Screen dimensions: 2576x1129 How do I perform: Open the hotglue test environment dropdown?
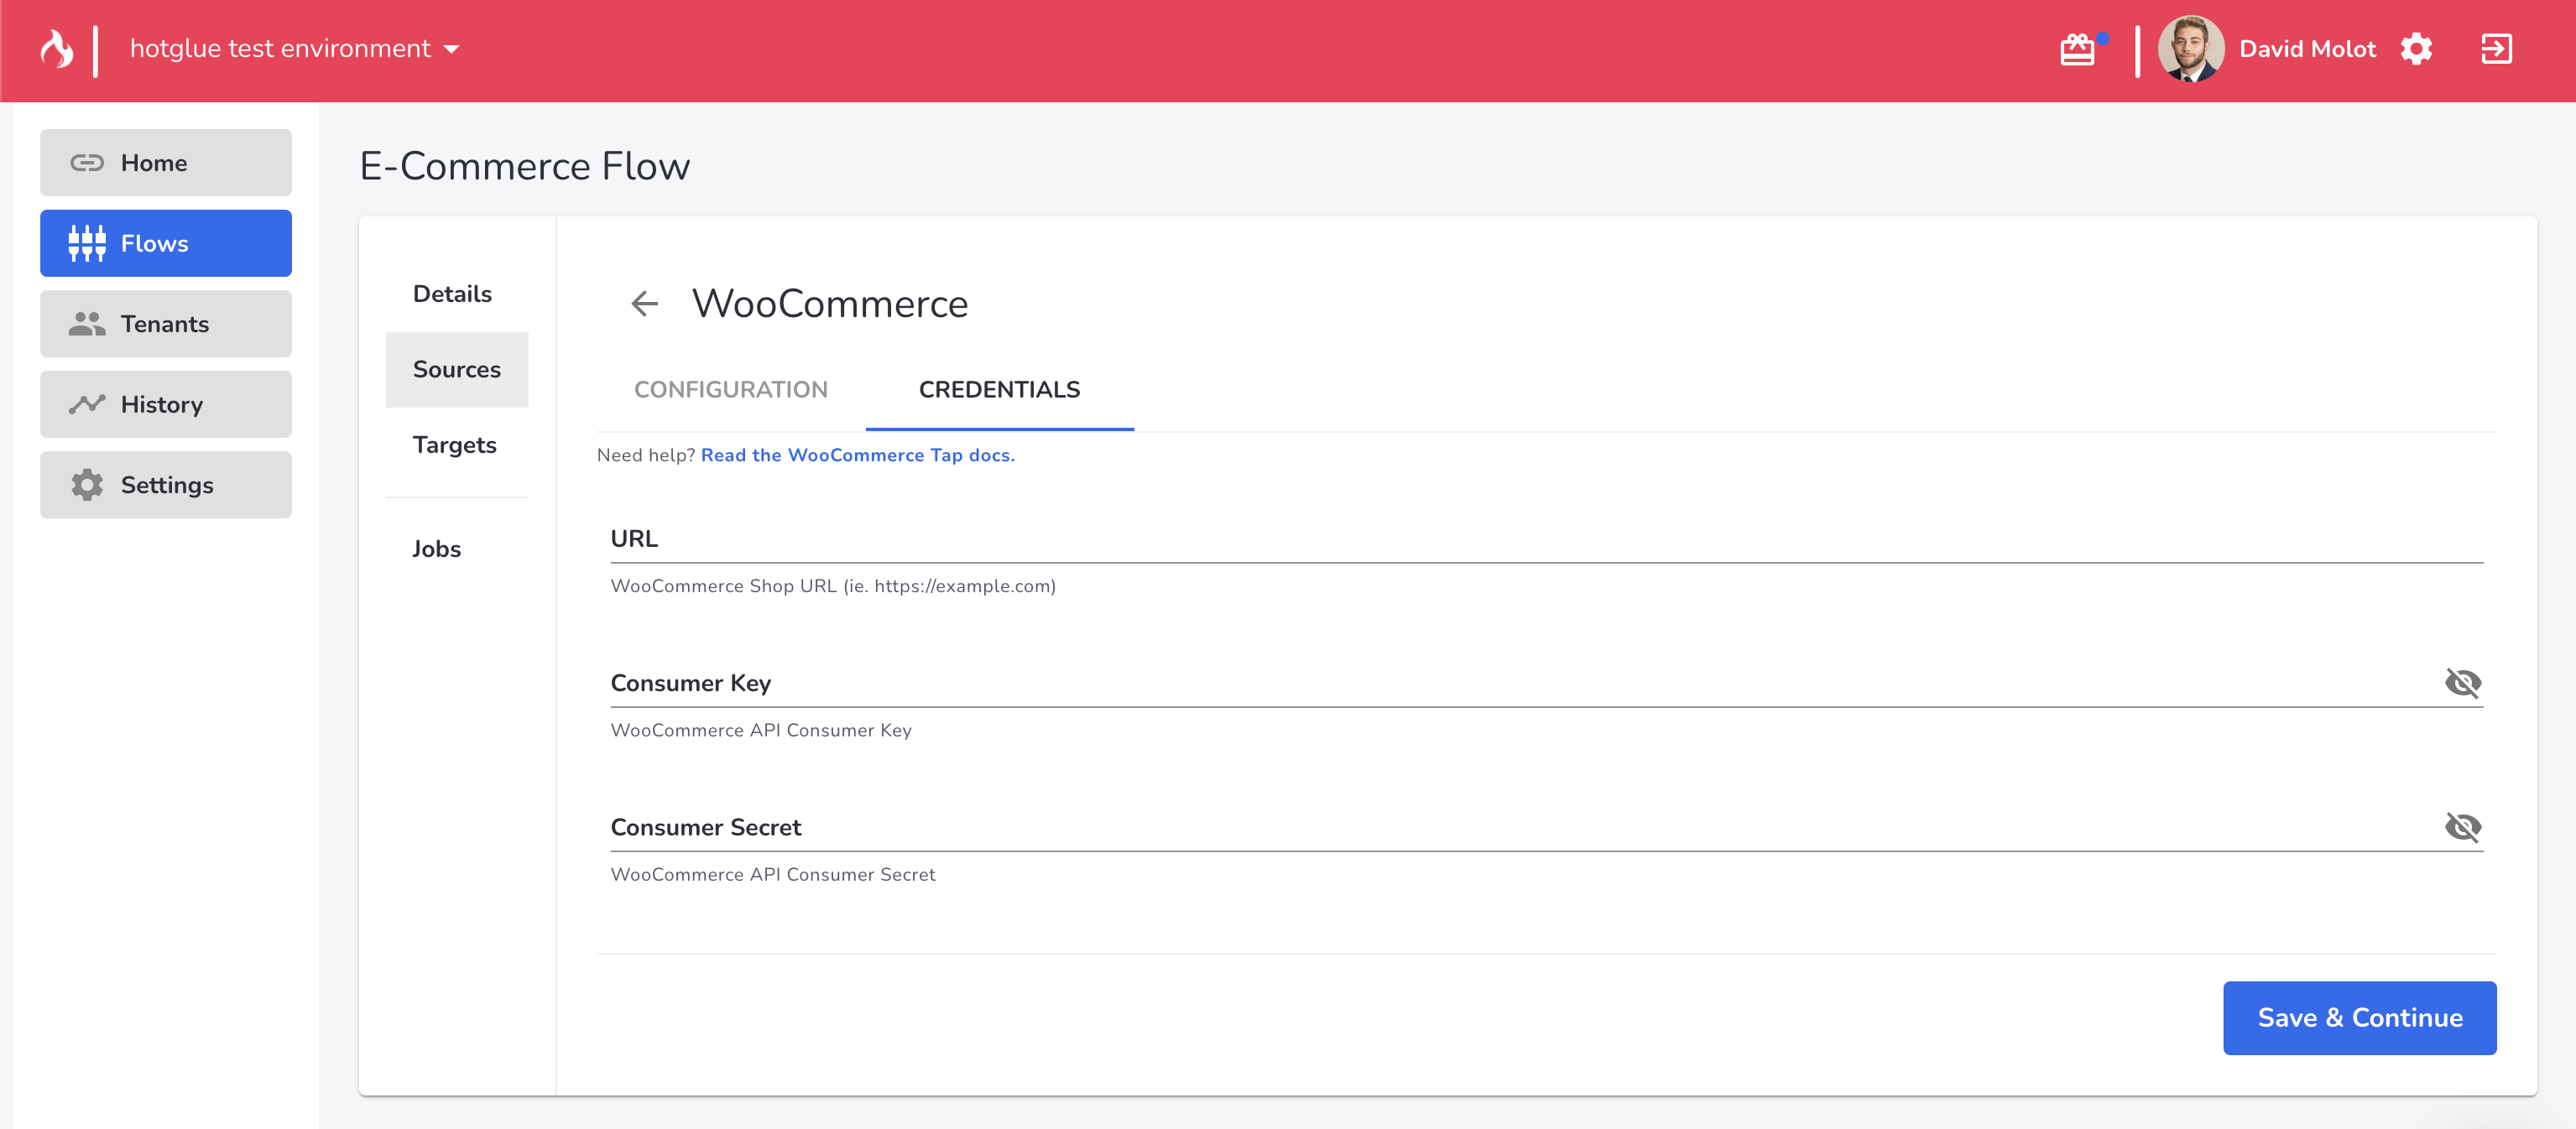pos(294,49)
